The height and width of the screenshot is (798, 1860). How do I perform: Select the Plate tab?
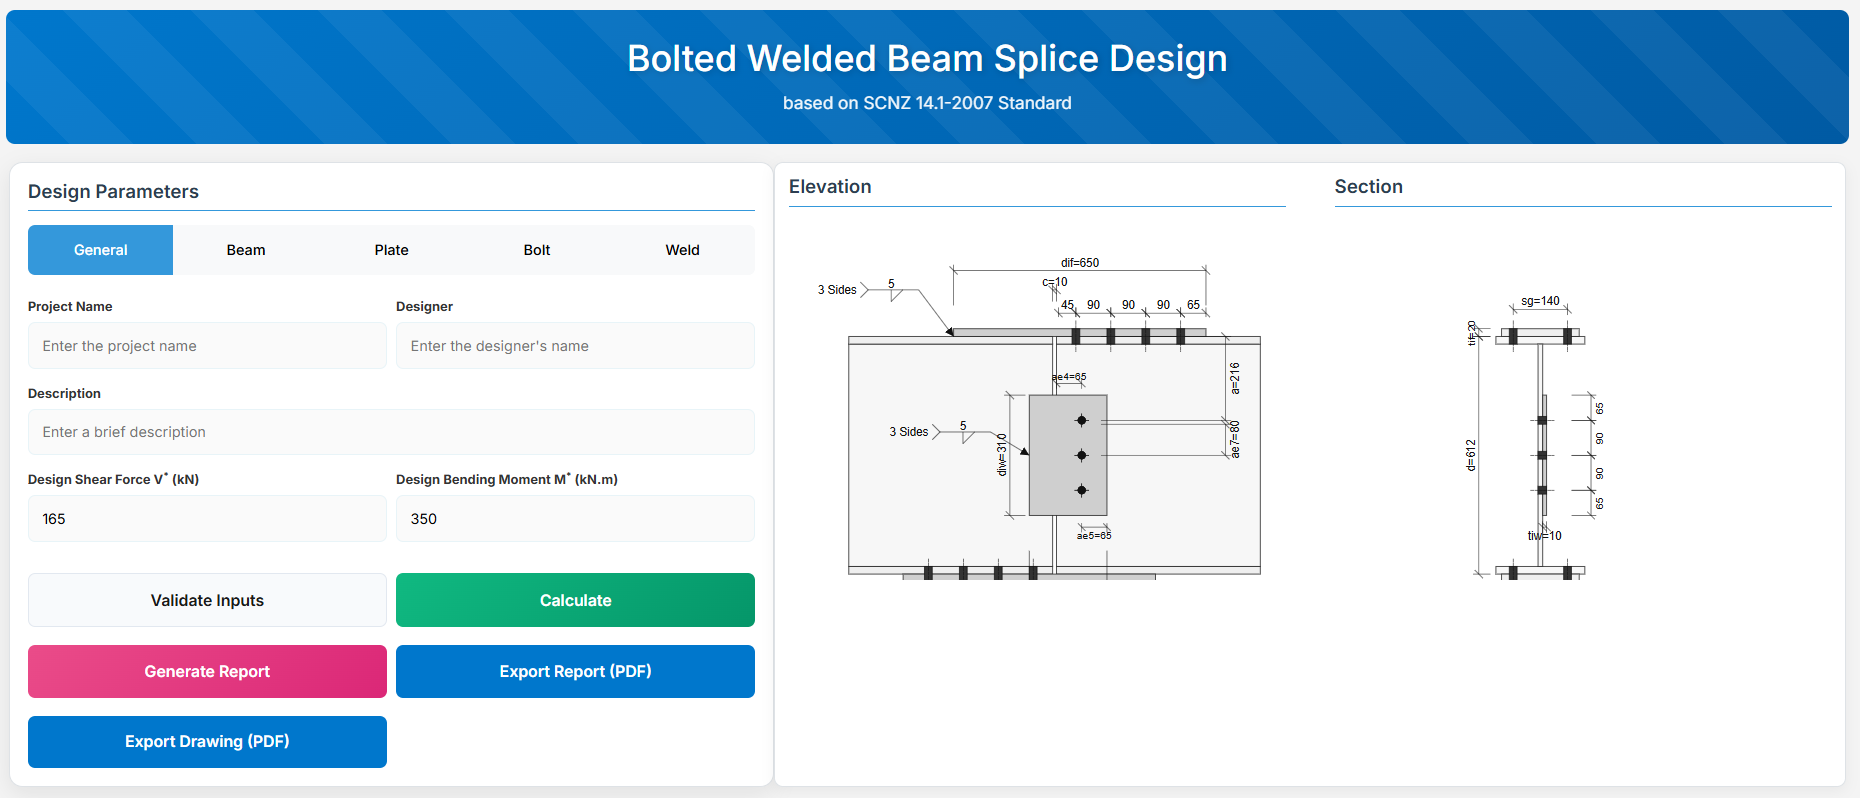[391, 250]
